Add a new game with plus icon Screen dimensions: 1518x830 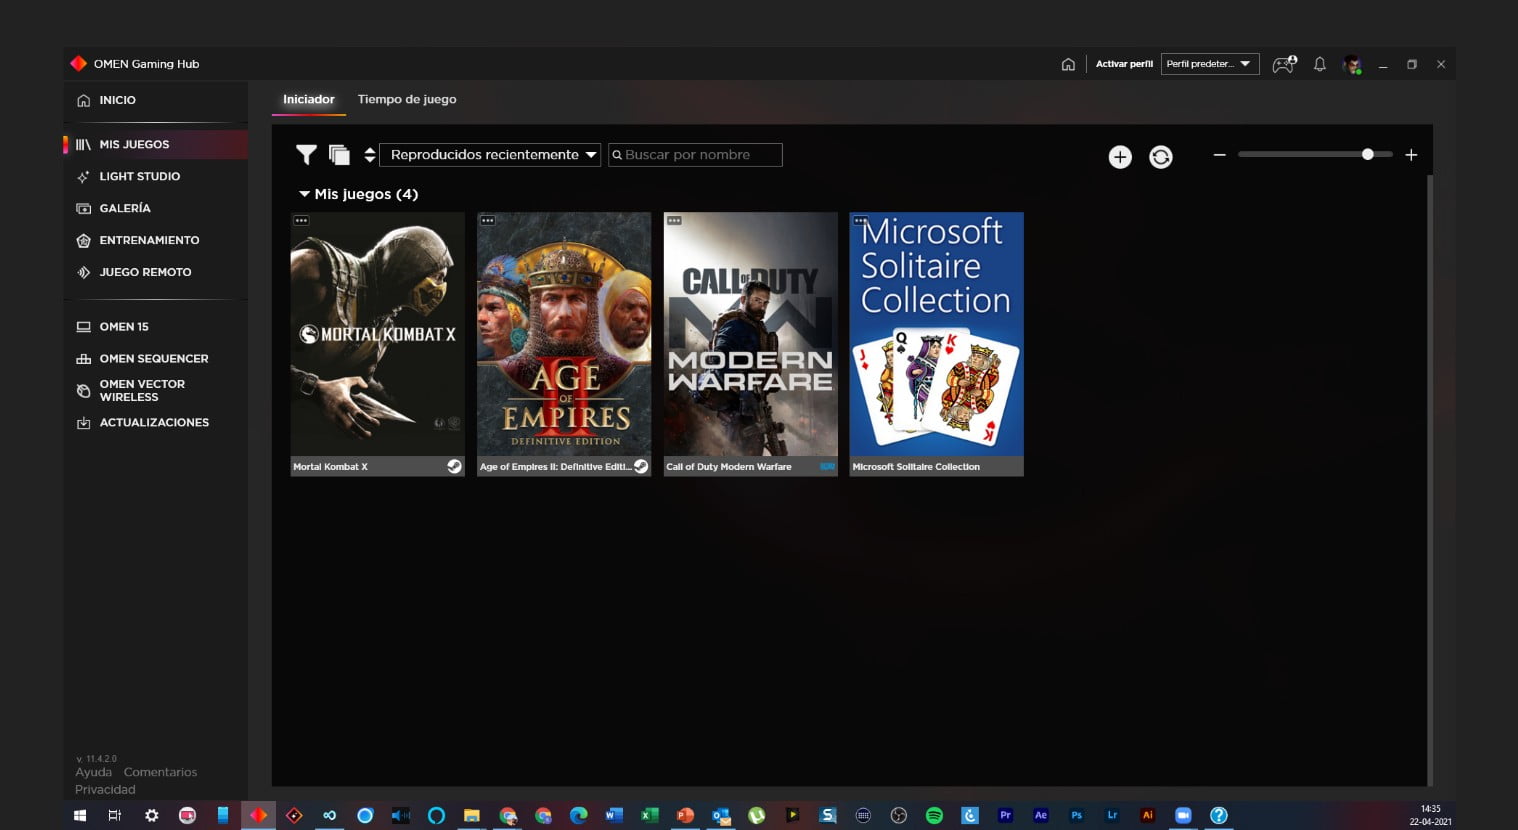[1120, 157]
